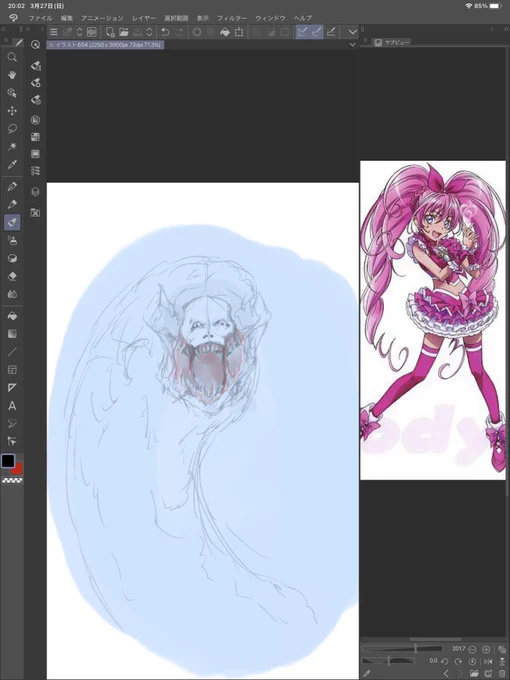Select the Pen tool
This screenshot has width=510, height=680.
pos(12,186)
